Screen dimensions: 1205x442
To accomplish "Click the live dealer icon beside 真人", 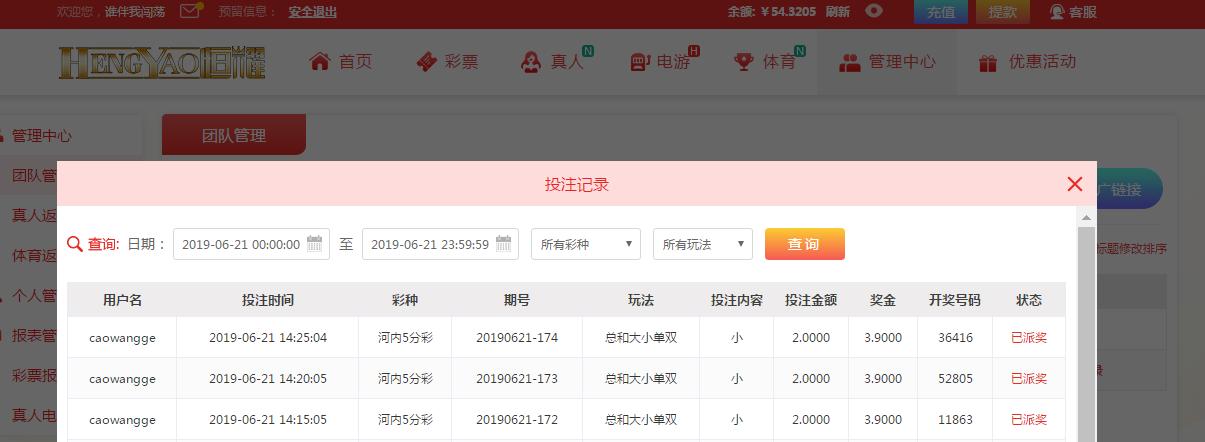I will click(531, 62).
